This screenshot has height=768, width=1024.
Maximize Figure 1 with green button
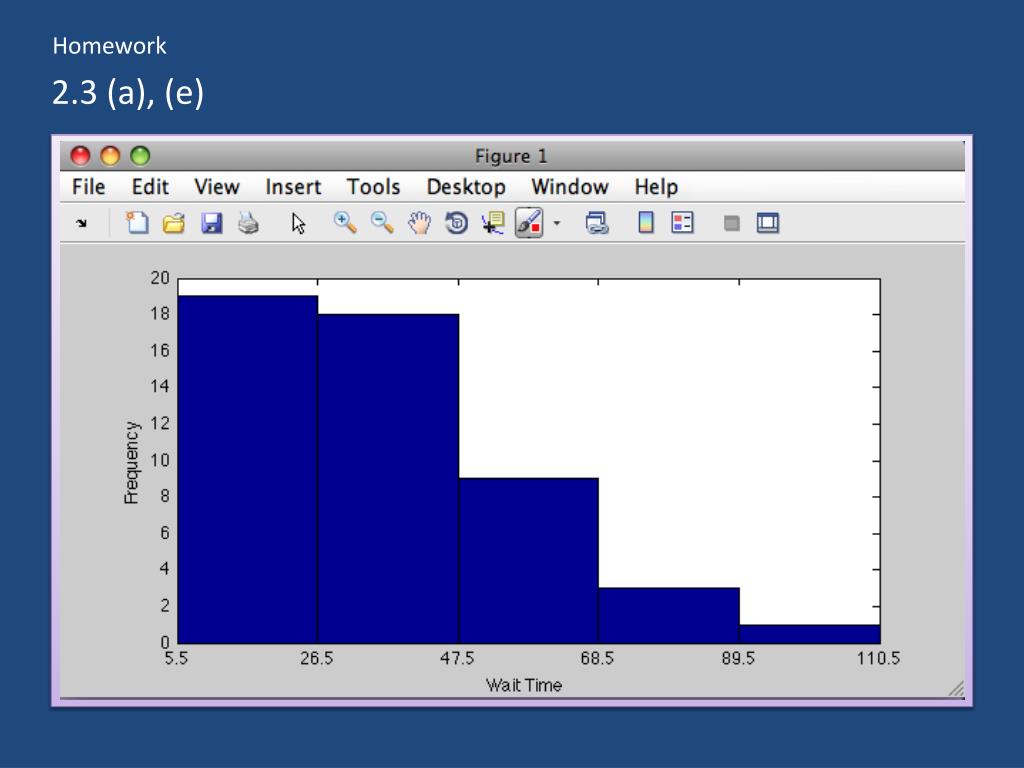(140, 156)
